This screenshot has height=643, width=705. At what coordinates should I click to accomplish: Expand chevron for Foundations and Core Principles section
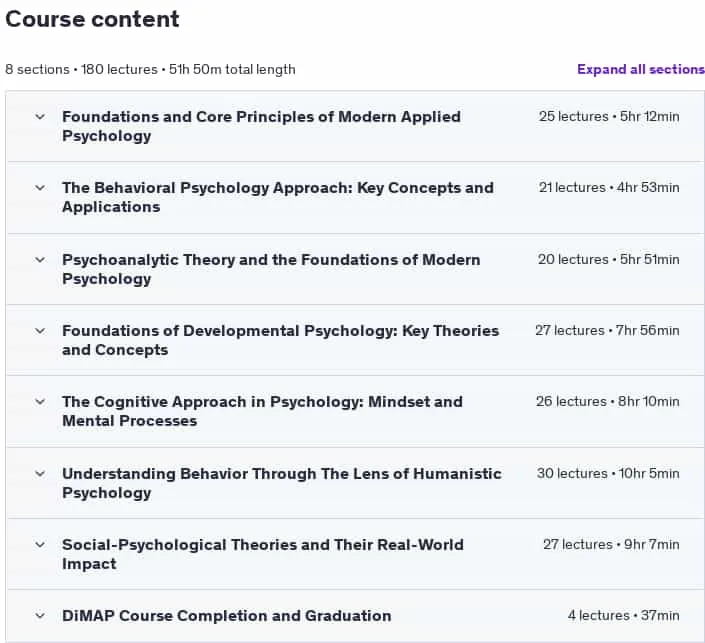coord(40,117)
